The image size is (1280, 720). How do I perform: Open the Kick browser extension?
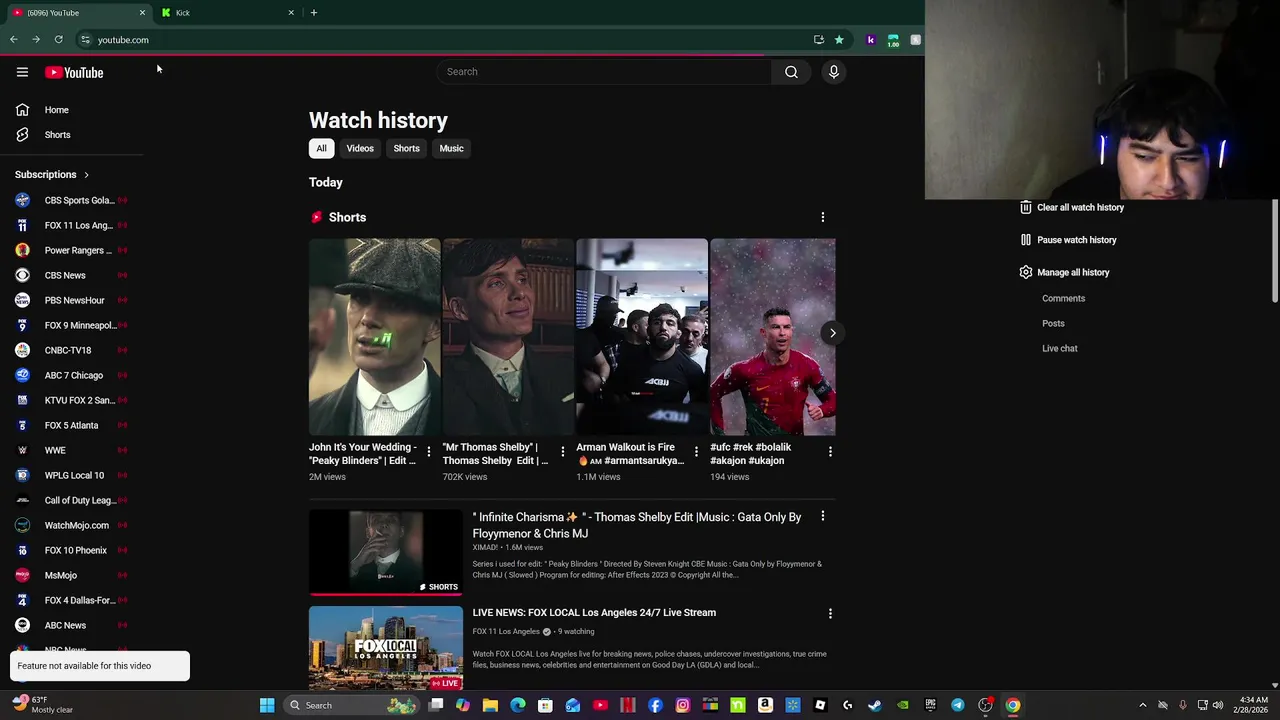pos(870,40)
